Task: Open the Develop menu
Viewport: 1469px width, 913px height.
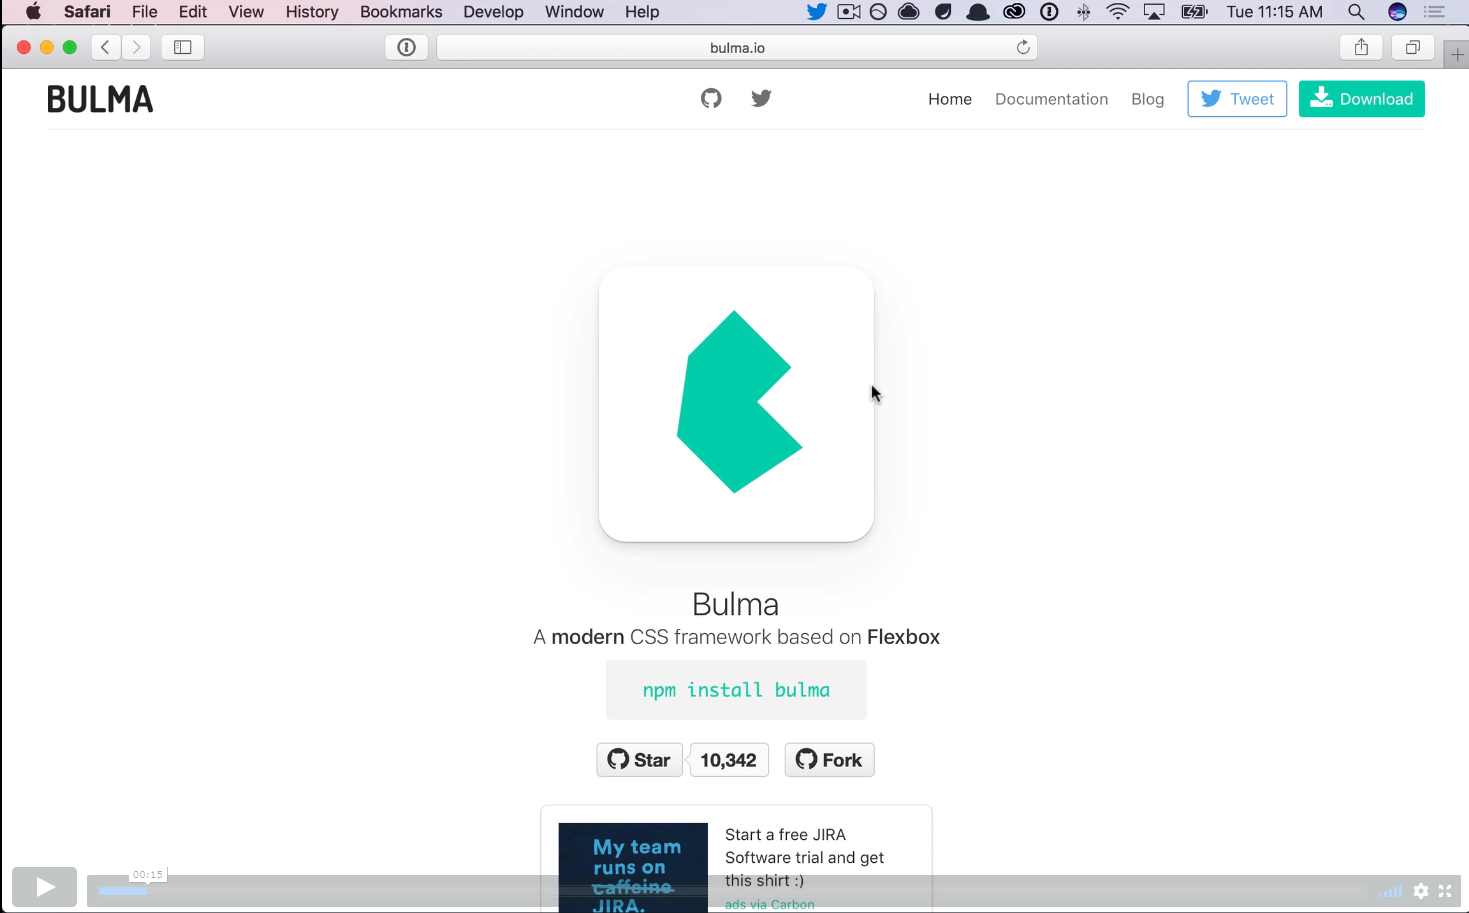Action: click(493, 12)
